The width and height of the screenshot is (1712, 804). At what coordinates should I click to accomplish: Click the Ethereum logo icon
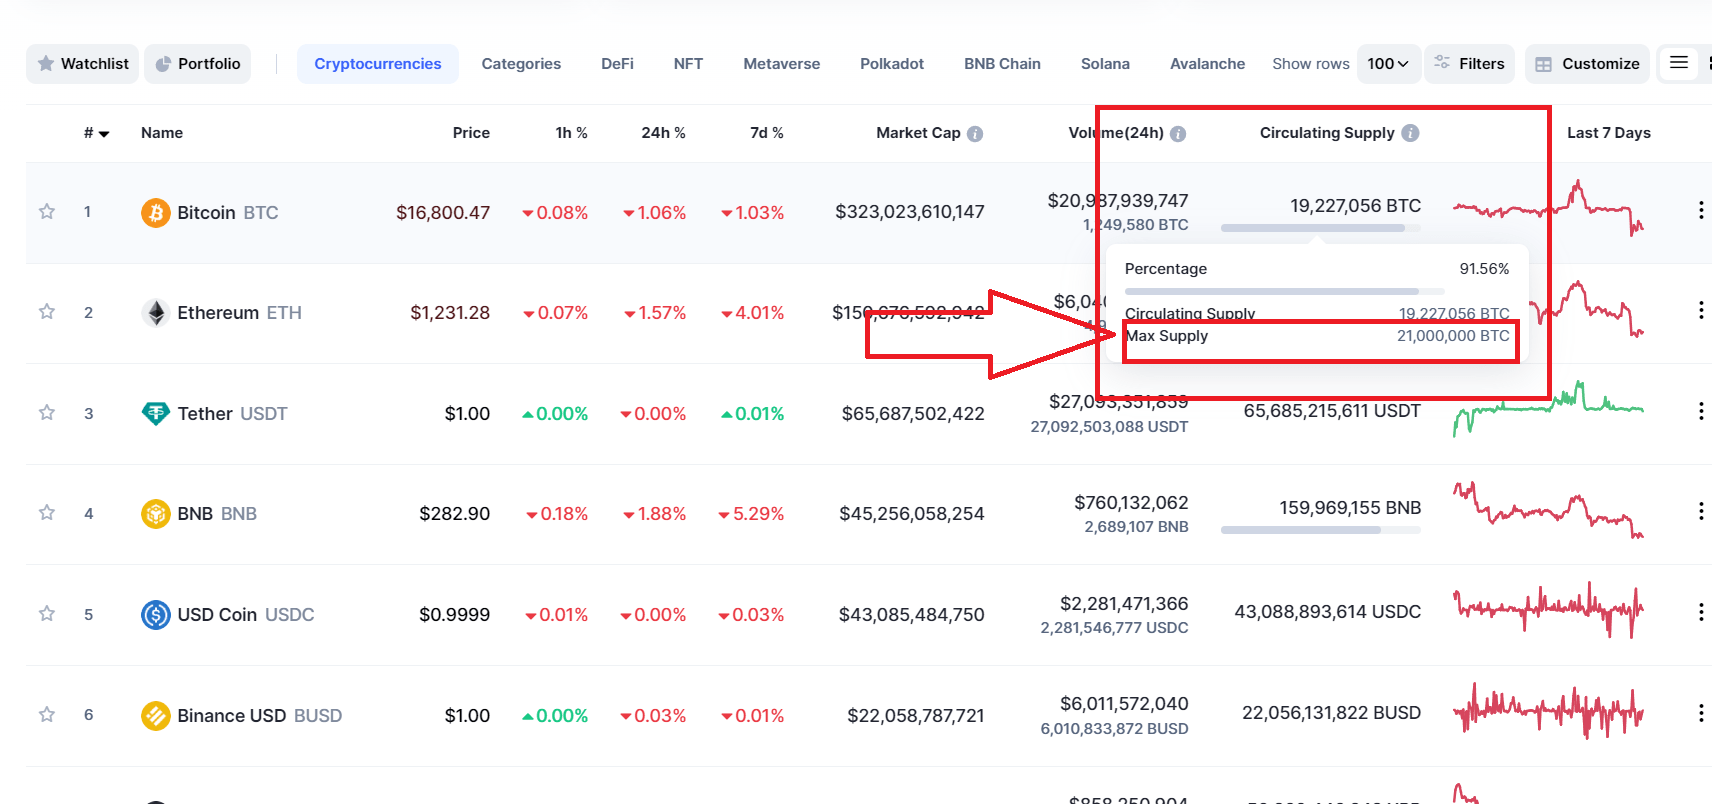coord(155,313)
